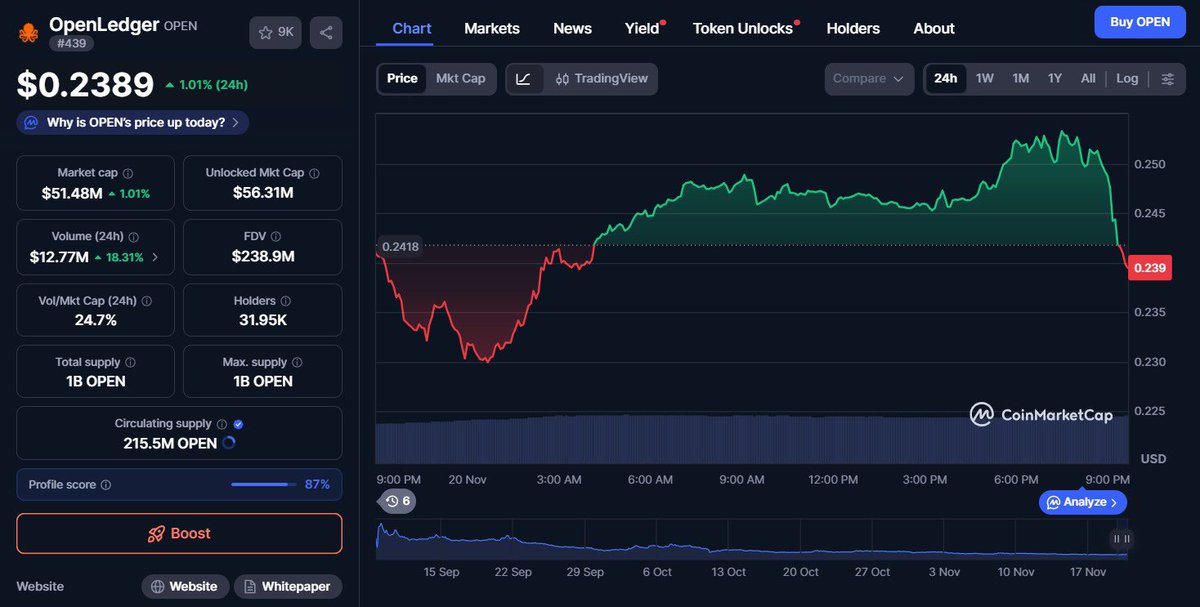This screenshot has height=607, width=1200.
Task: Click the Profile score progress bar
Action: (264, 485)
